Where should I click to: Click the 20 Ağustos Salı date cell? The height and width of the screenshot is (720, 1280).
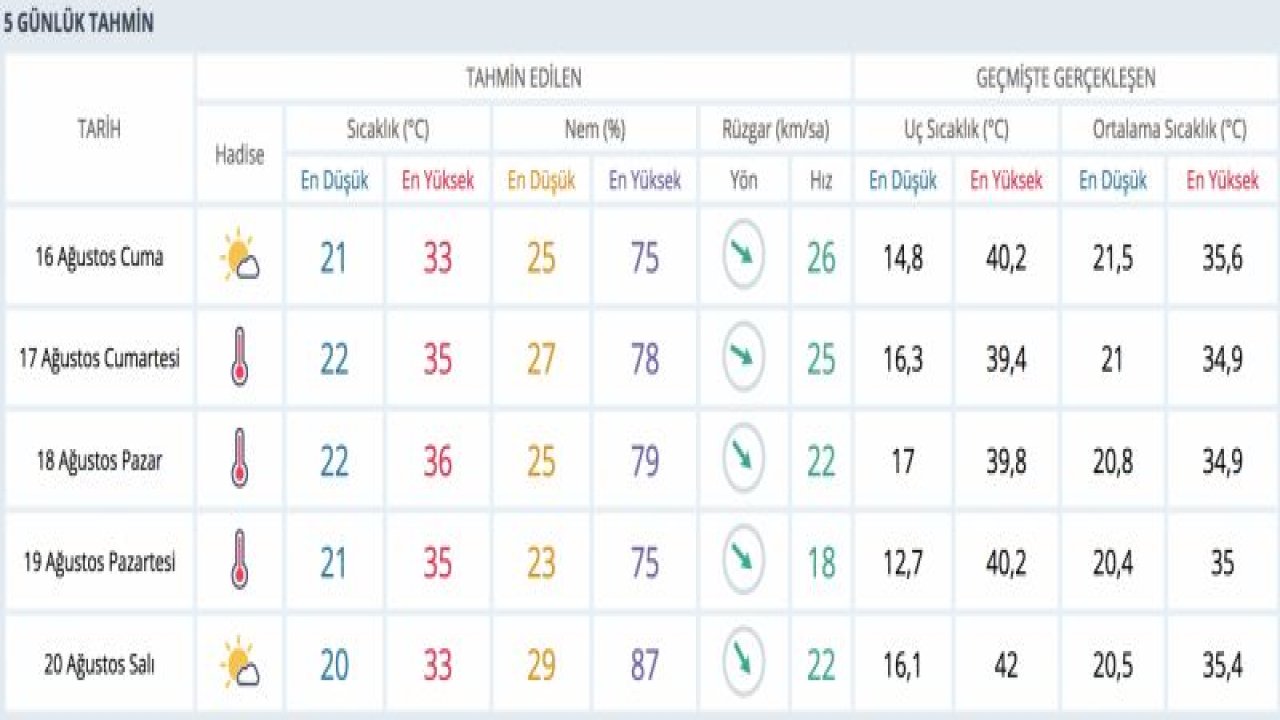[x=99, y=664]
